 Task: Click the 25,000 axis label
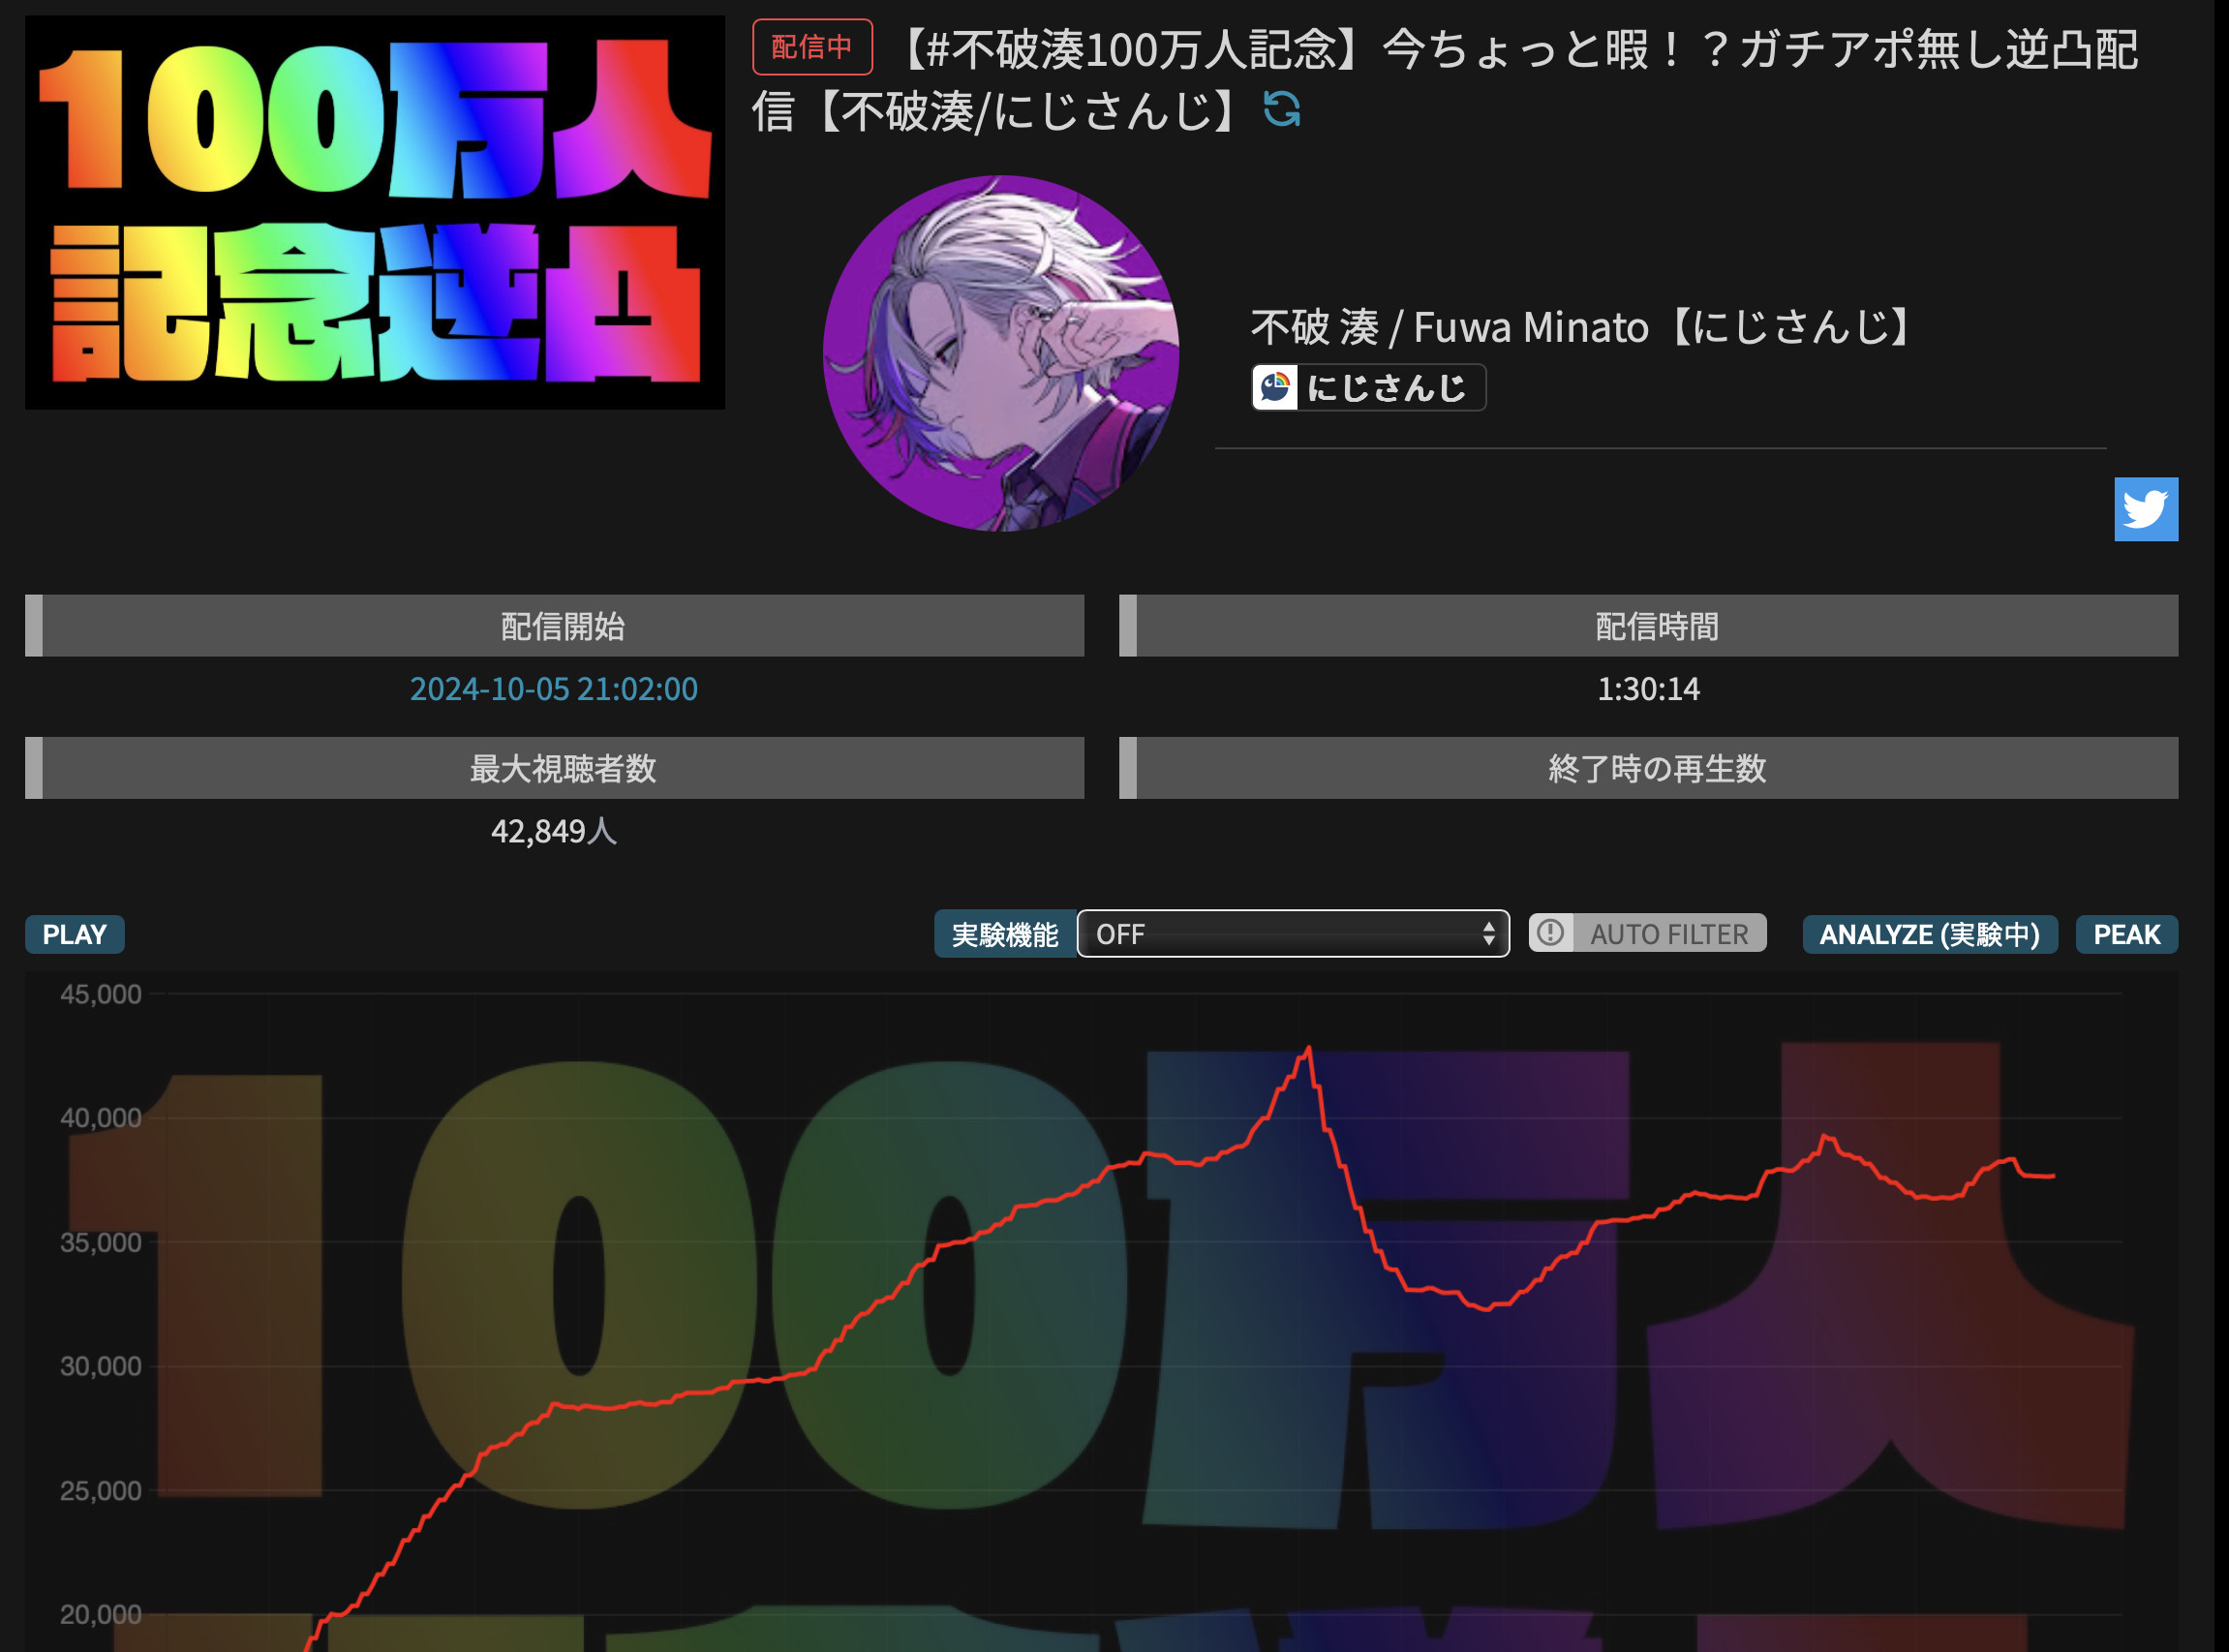[101, 1490]
